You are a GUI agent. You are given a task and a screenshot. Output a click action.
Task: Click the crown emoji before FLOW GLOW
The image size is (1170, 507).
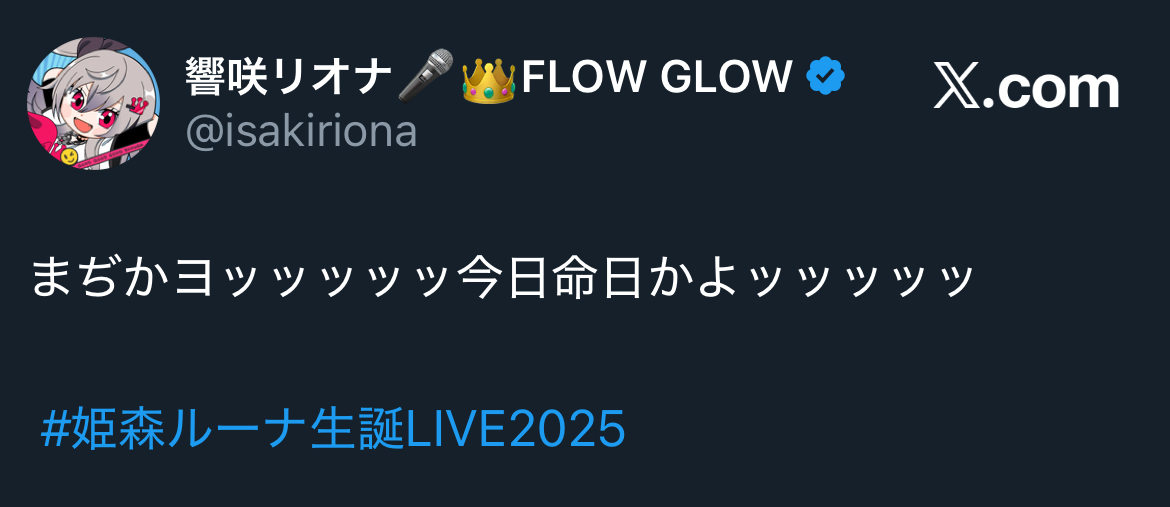point(489,78)
